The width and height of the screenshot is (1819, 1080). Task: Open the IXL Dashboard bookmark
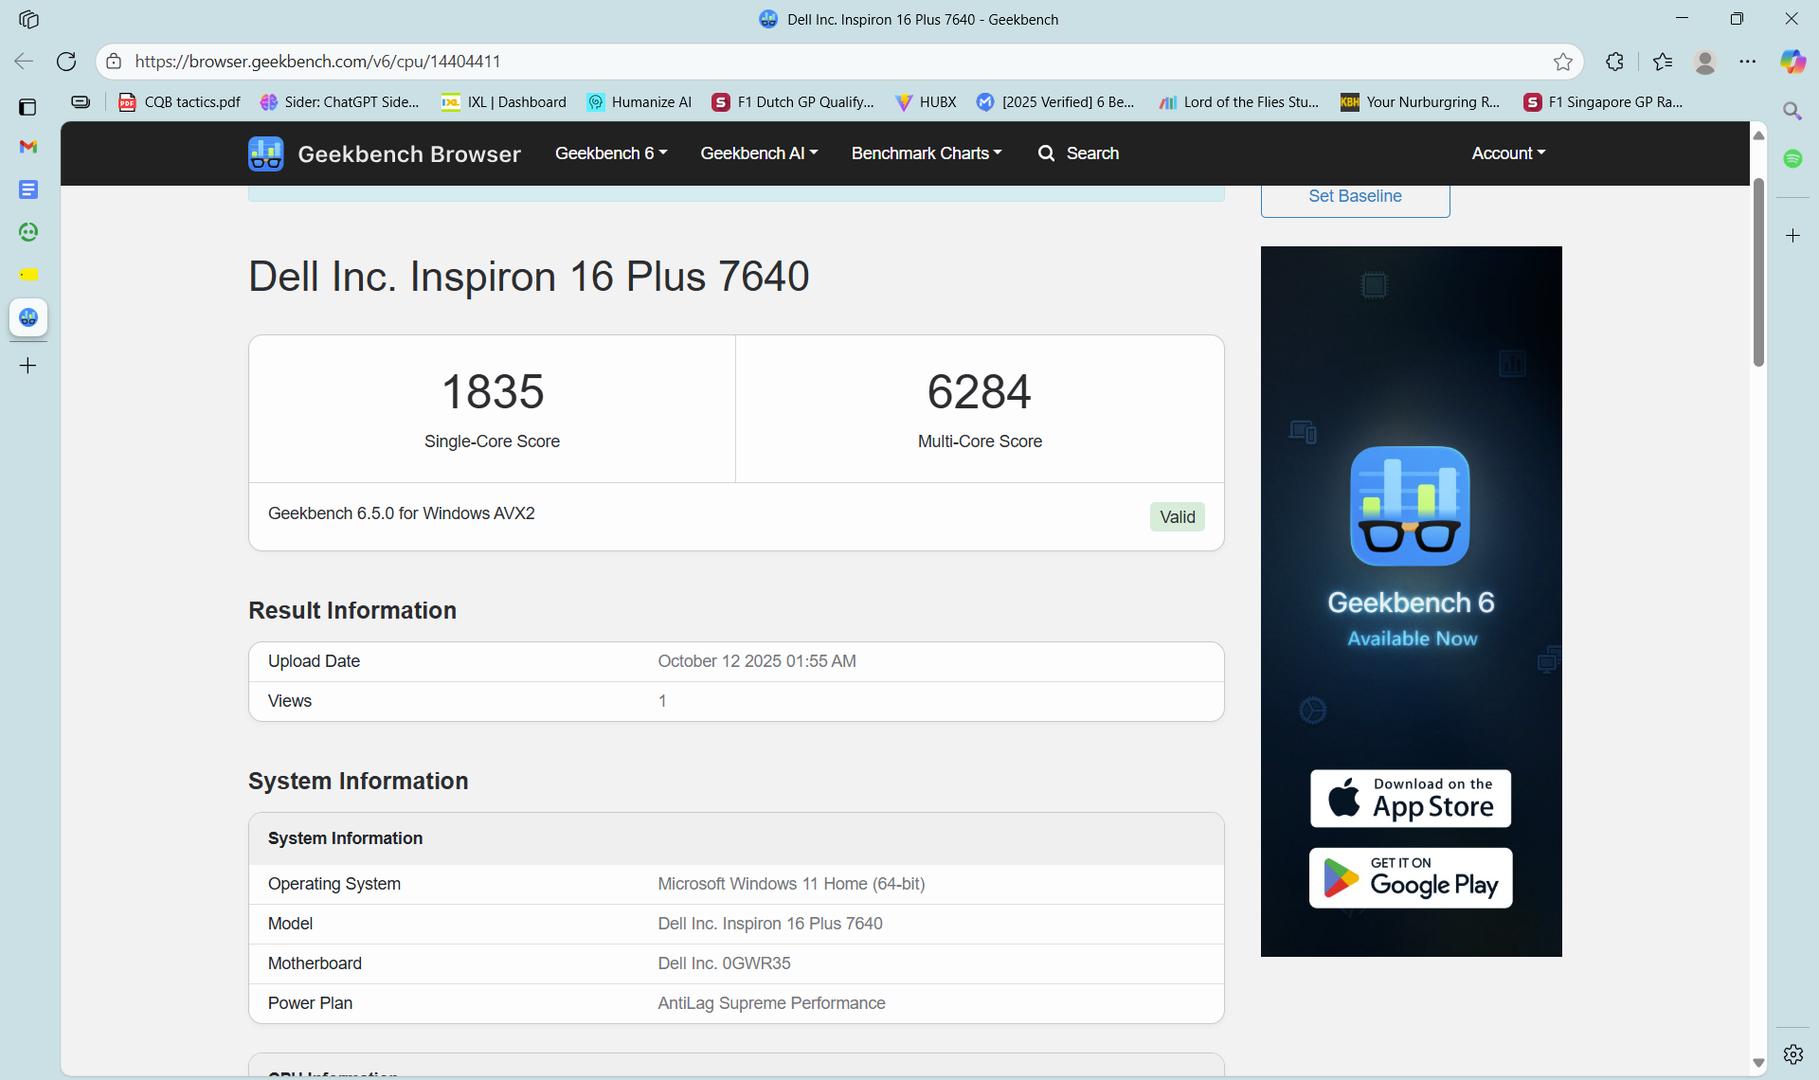[x=504, y=102]
